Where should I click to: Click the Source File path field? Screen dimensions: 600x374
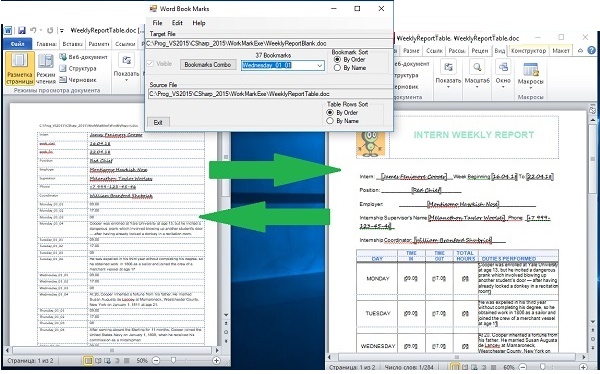270,94
